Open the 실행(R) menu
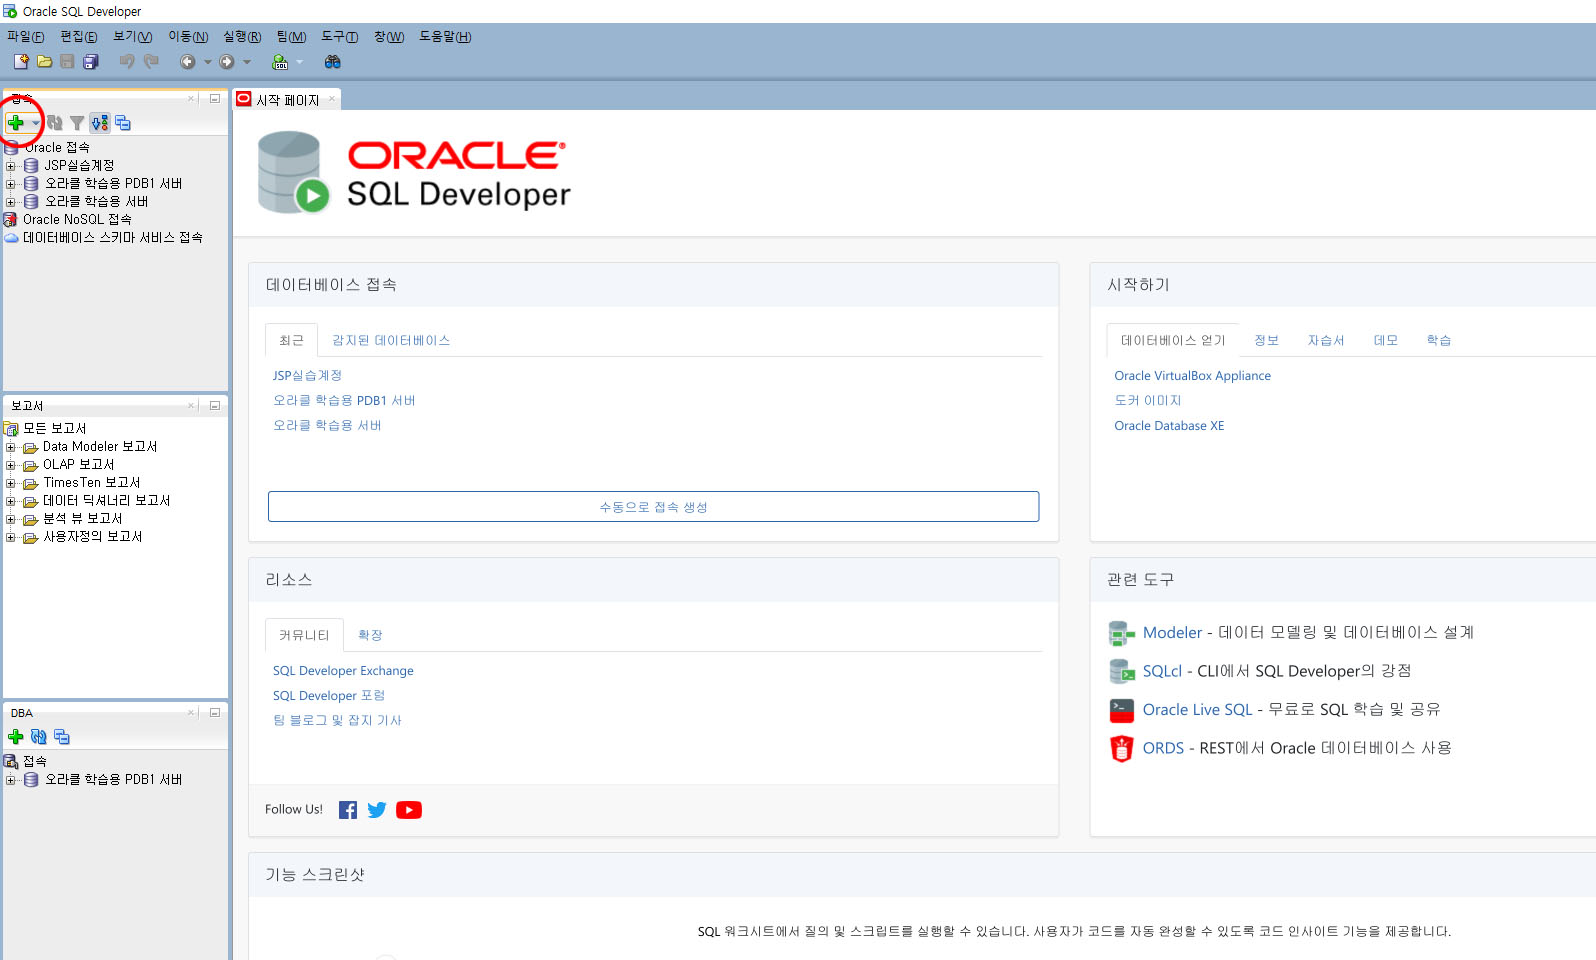Image resolution: width=1596 pixels, height=960 pixels. [x=242, y=37]
